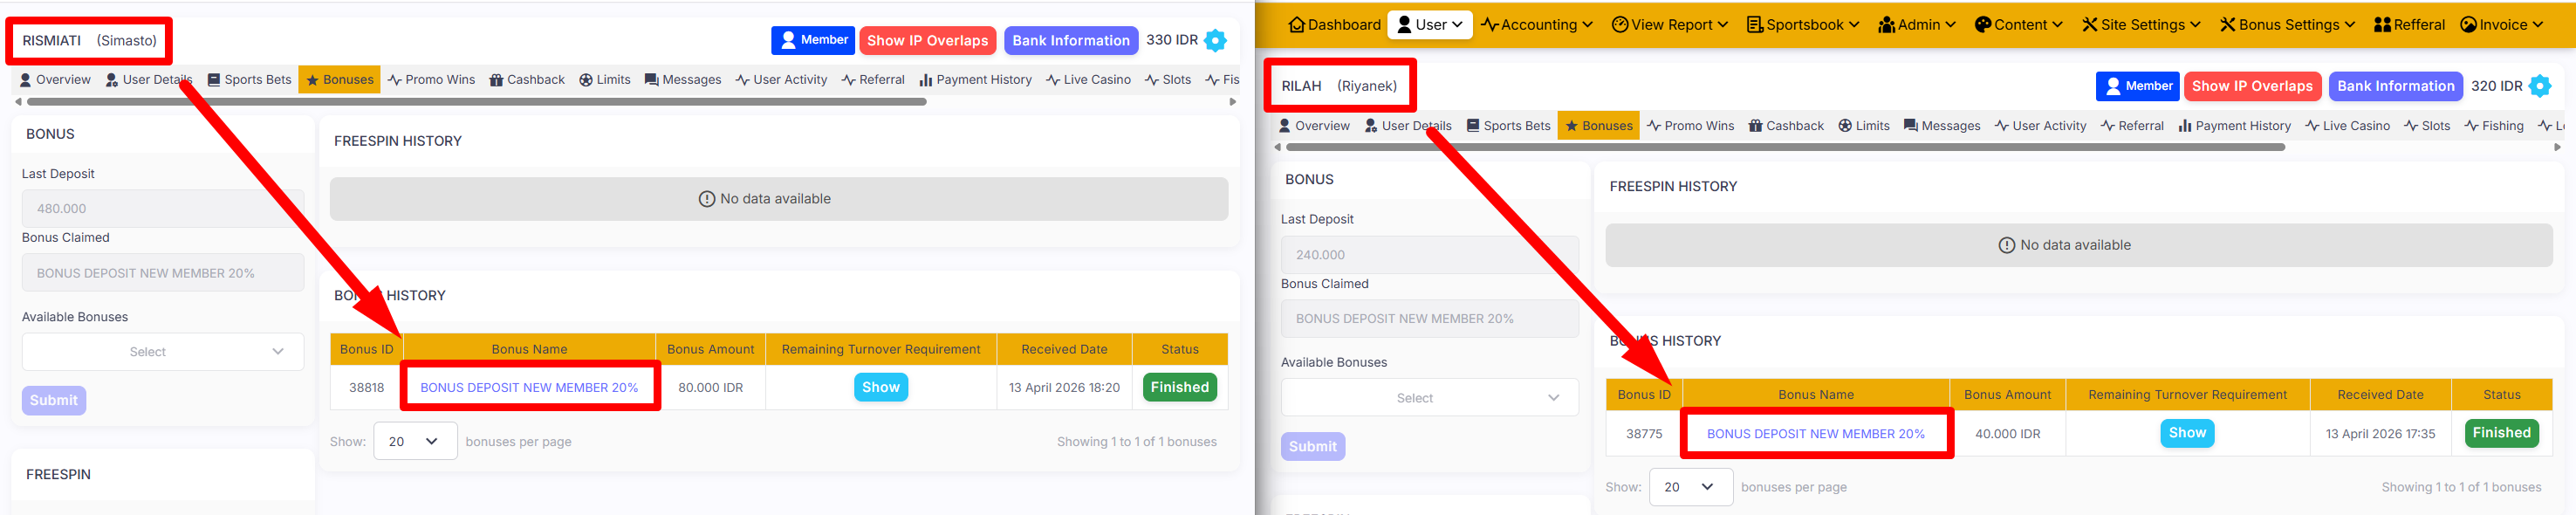The height and width of the screenshot is (515, 2576).
Task: Click Submit in RISMIATI bonus panel
Action: coord(54,401)
